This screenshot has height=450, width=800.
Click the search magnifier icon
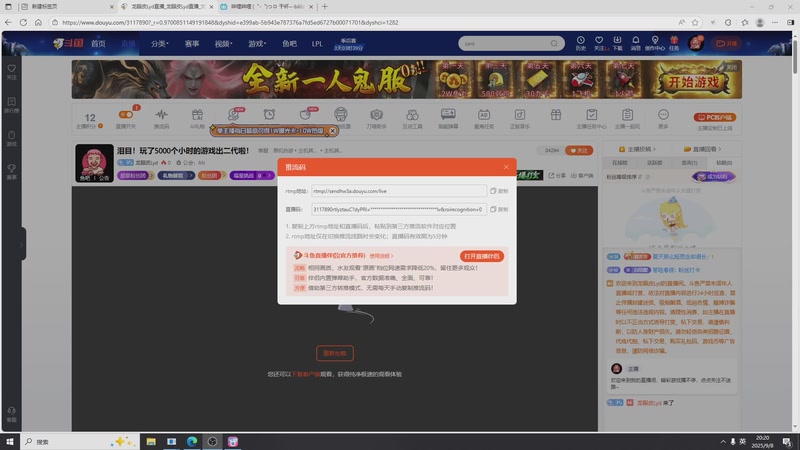[x=554, y=43]
